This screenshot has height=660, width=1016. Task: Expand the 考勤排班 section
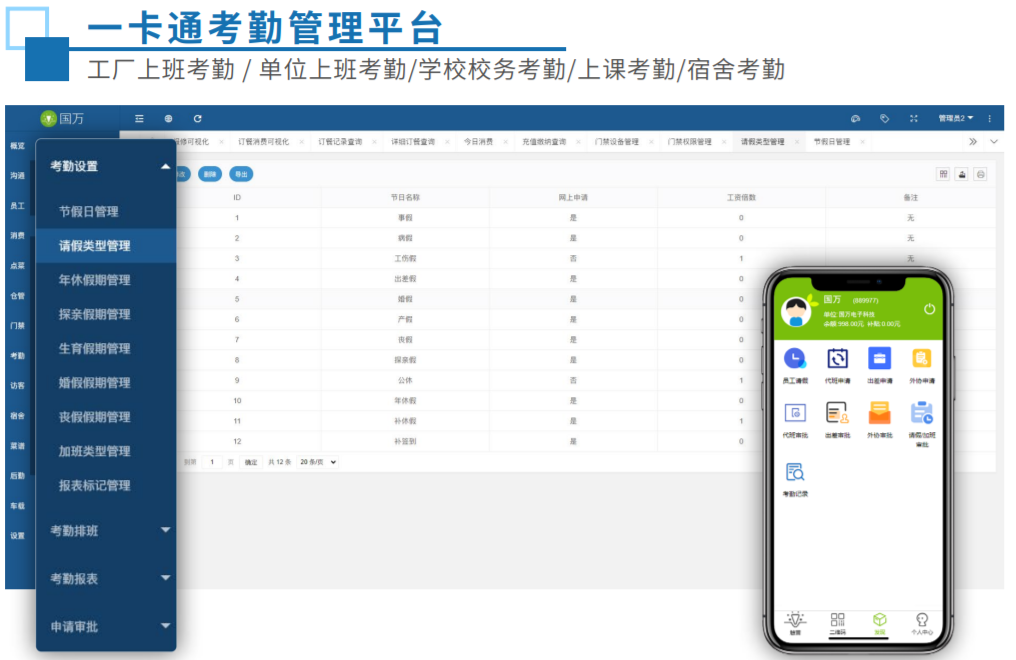[x=165, y=530]
